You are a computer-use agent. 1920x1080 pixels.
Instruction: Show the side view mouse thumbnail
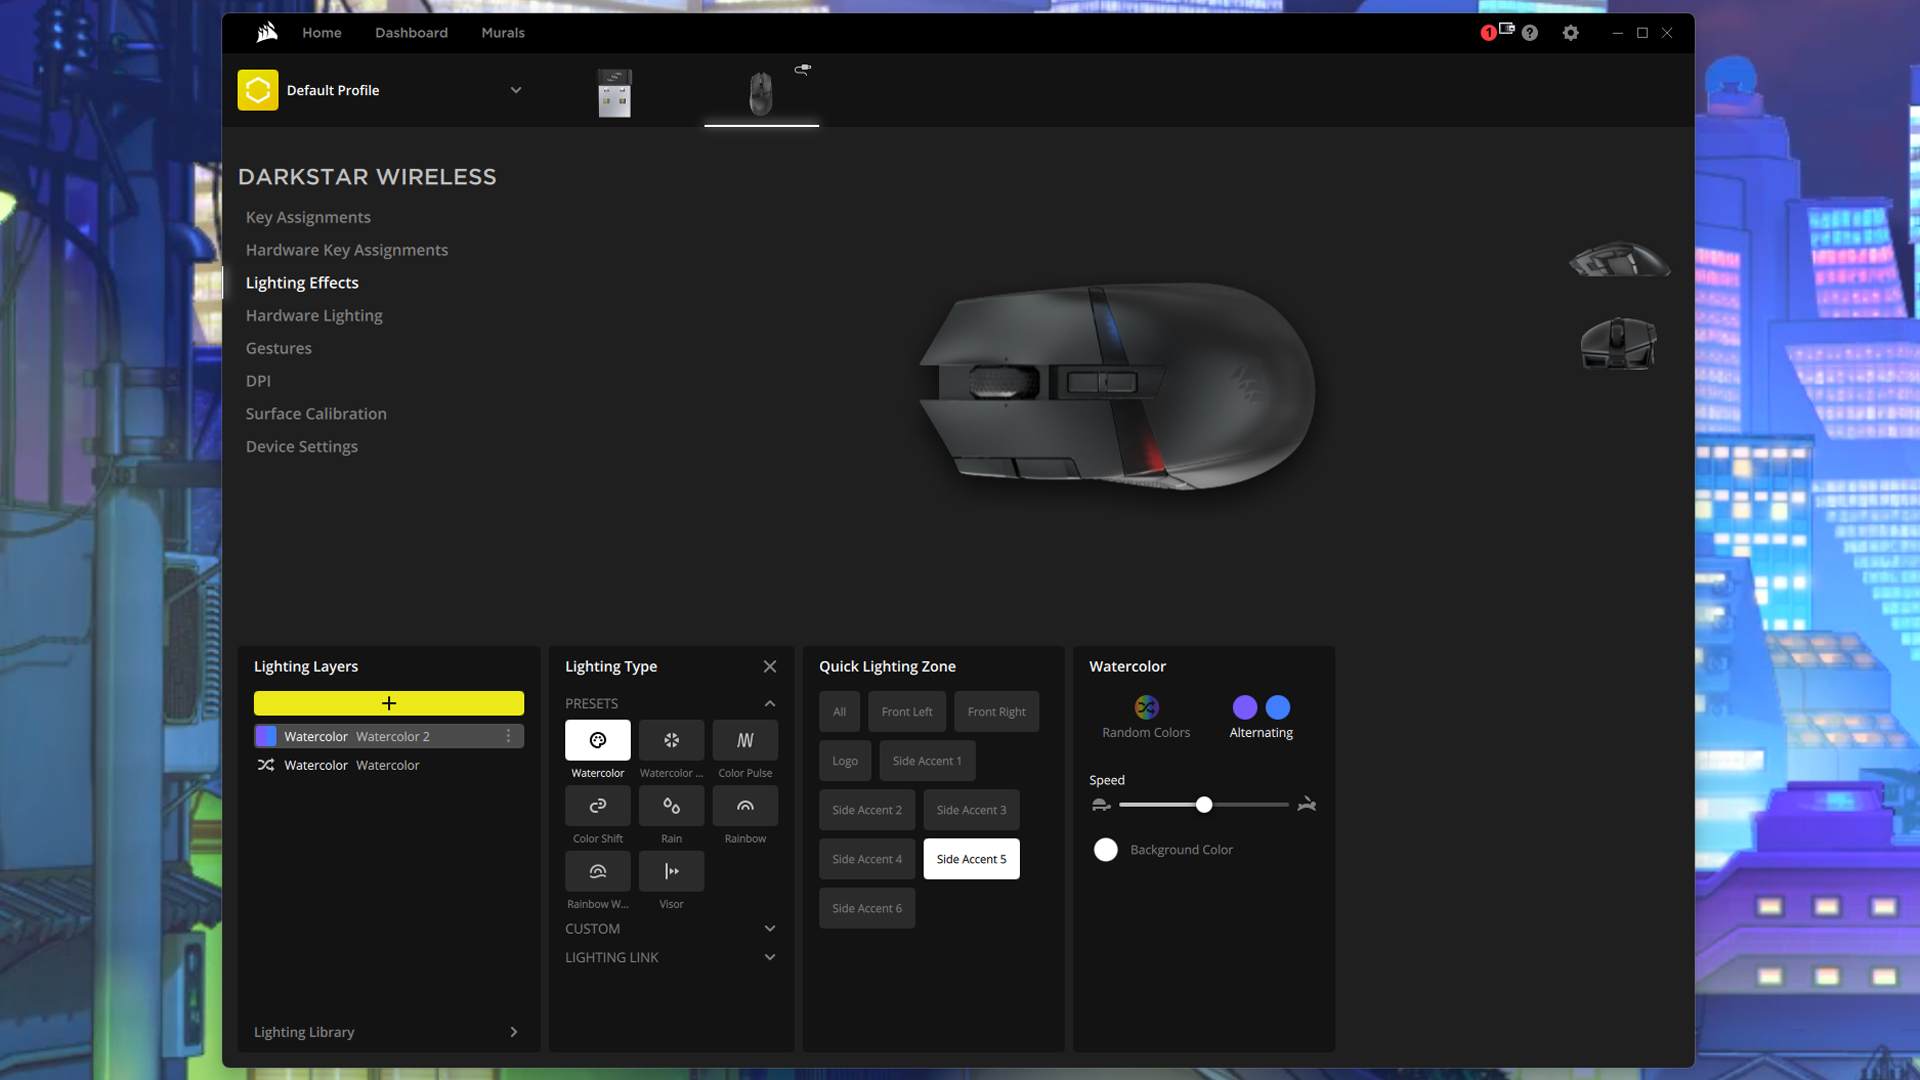click(1619, 259)
